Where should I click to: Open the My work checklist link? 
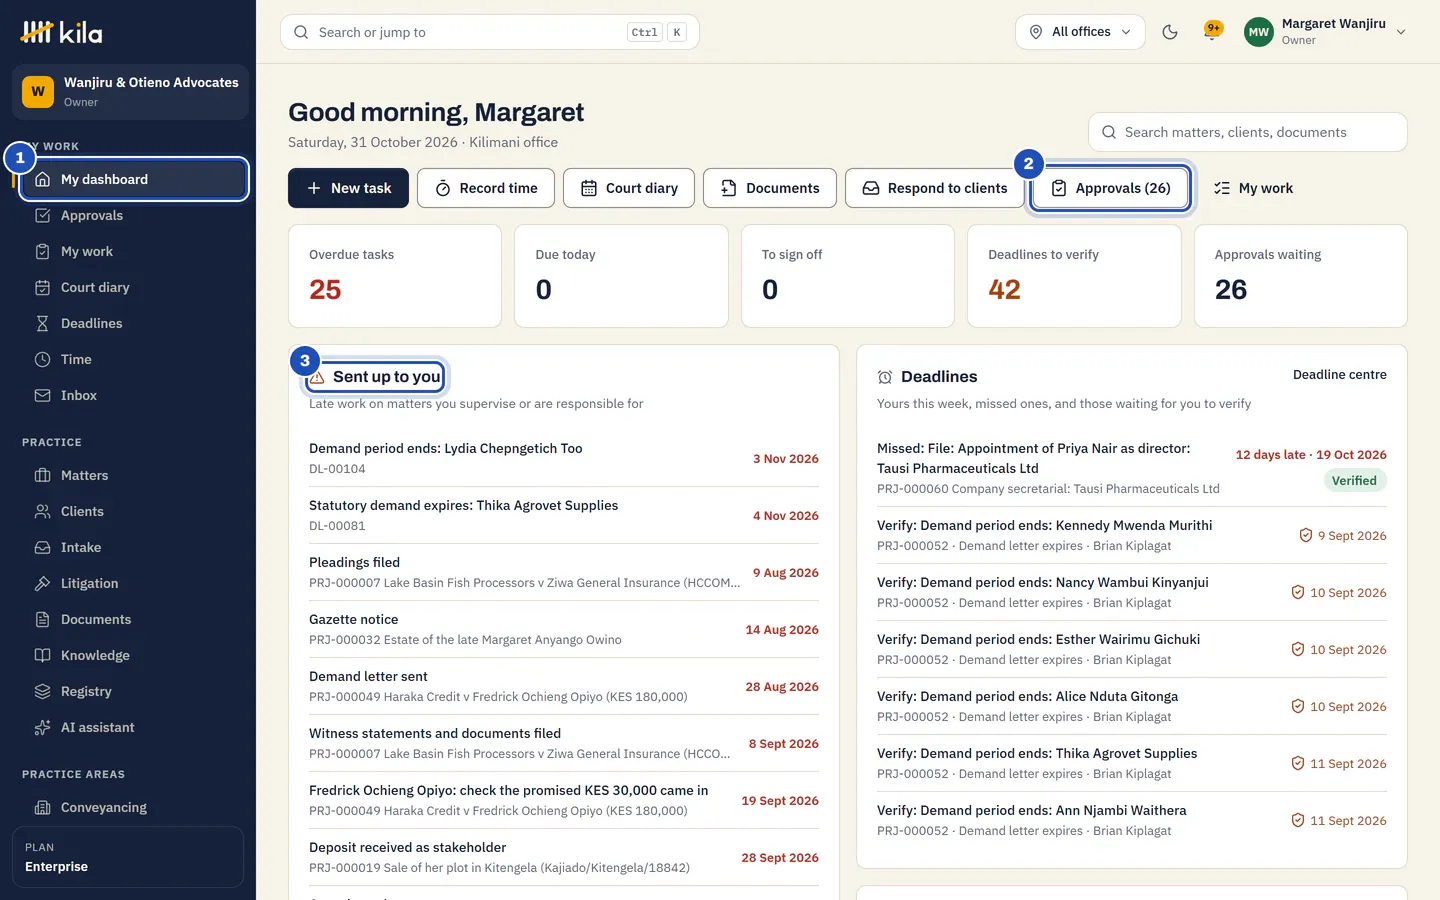[1253, 188]
